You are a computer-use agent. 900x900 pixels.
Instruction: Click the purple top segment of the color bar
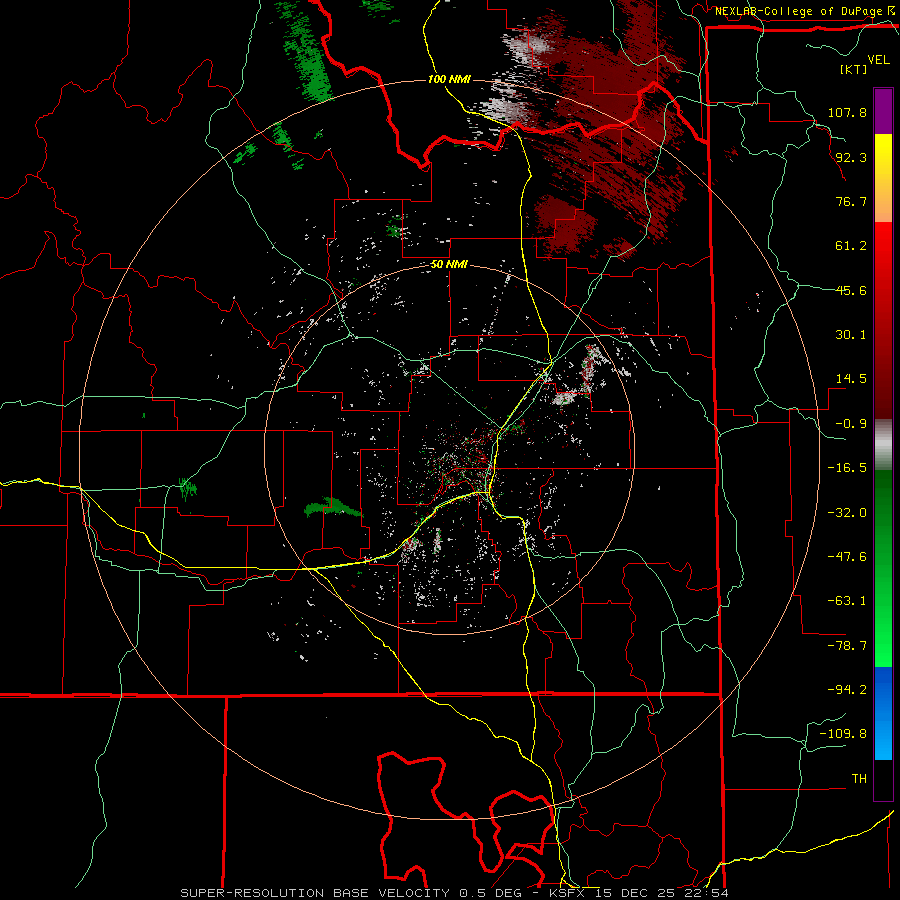coord(883,111)
